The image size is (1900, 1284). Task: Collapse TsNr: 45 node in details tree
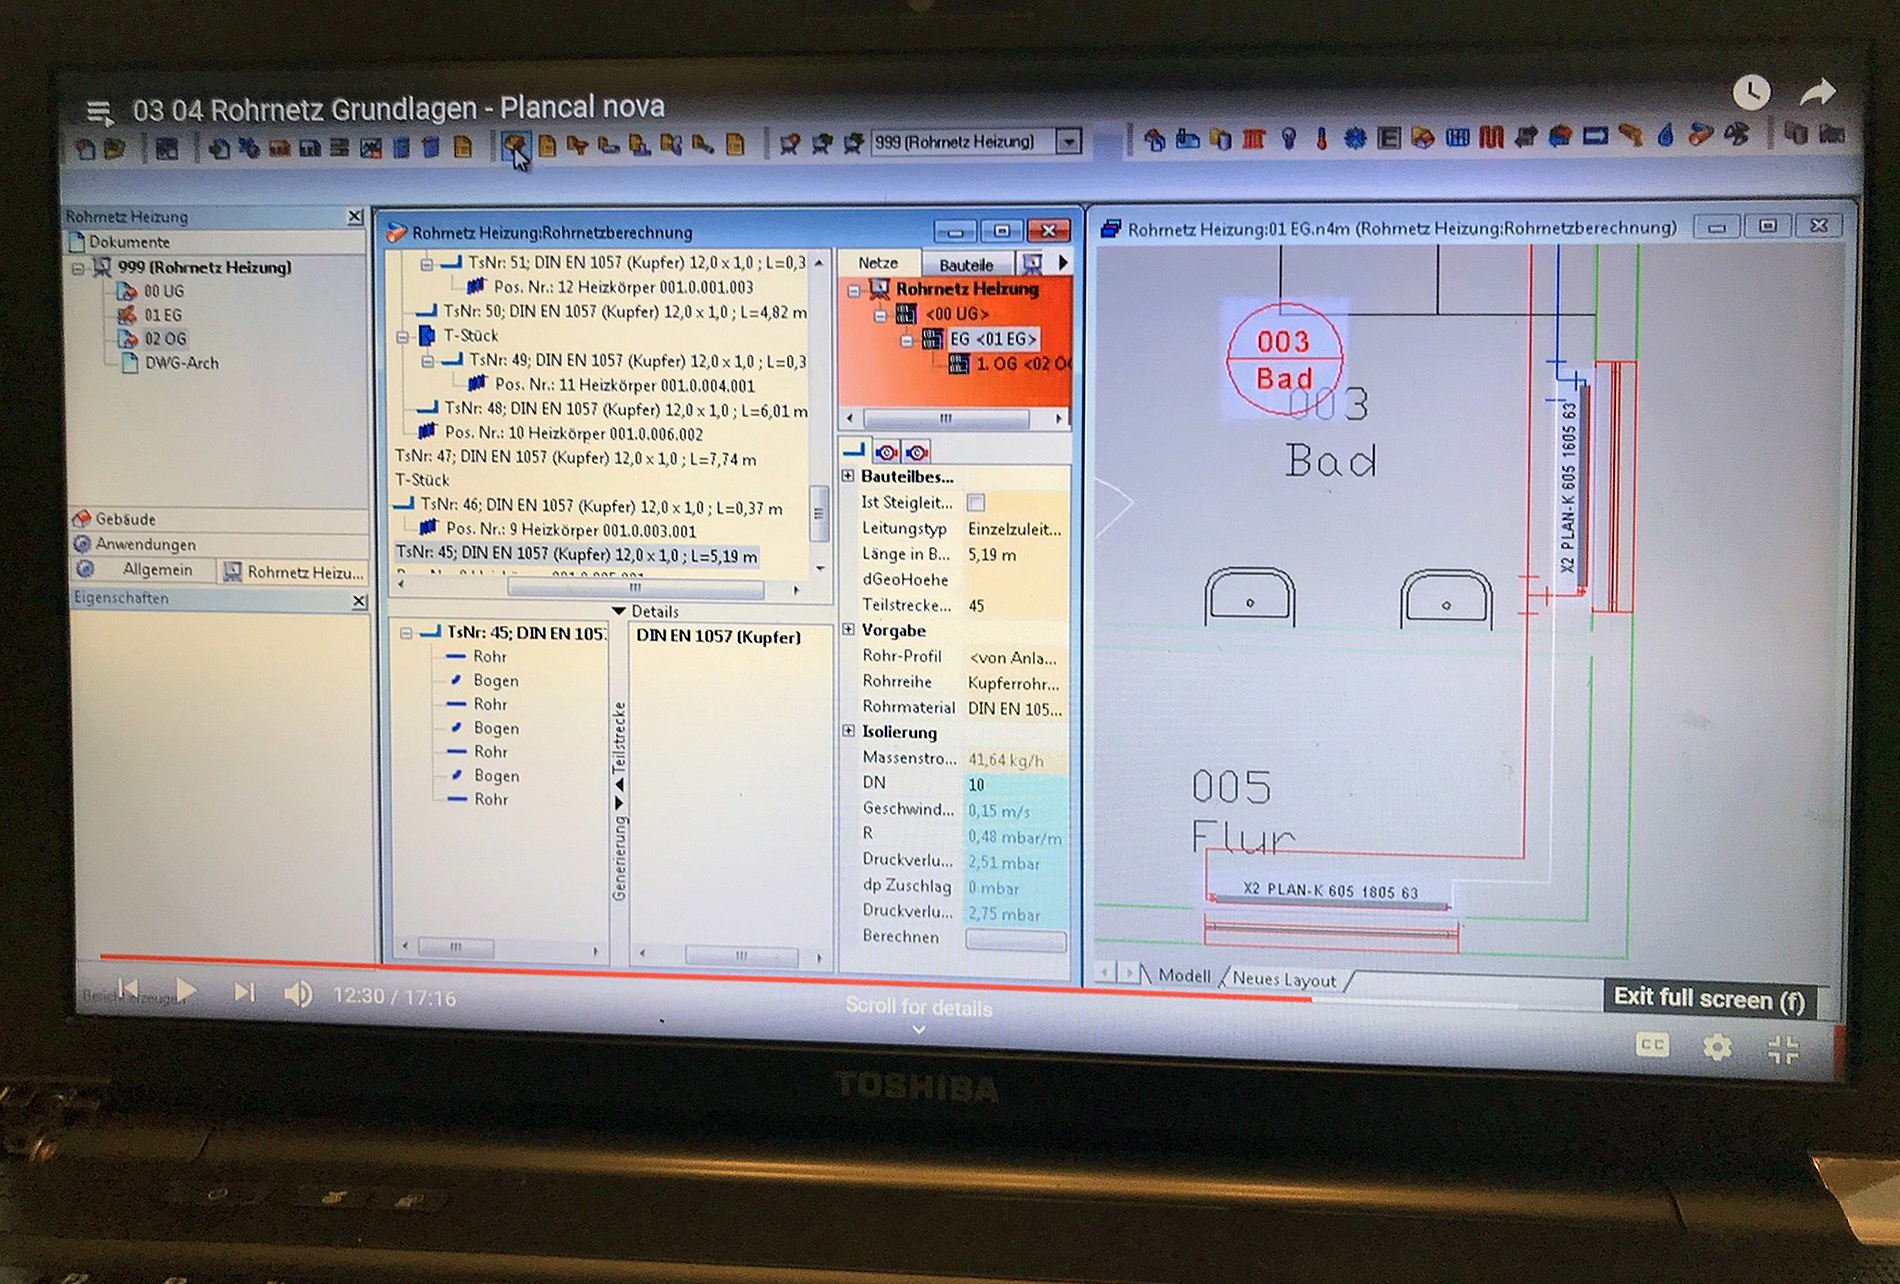point(406,633)
